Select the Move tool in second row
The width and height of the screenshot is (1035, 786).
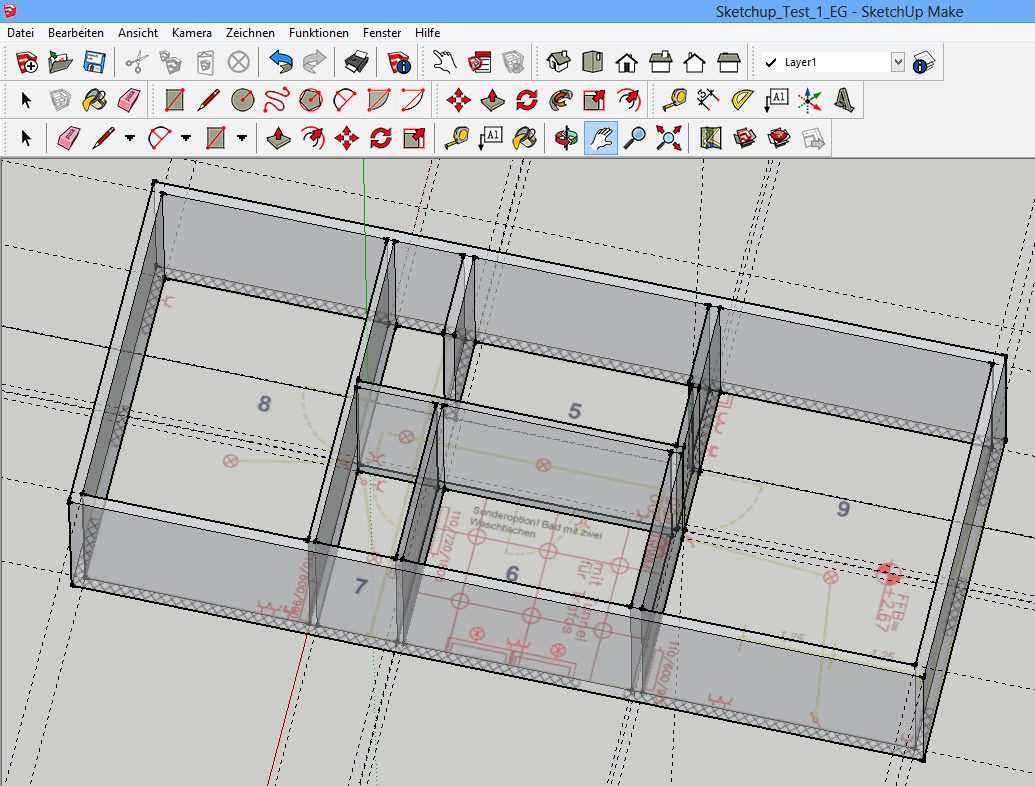coord(459,100)
